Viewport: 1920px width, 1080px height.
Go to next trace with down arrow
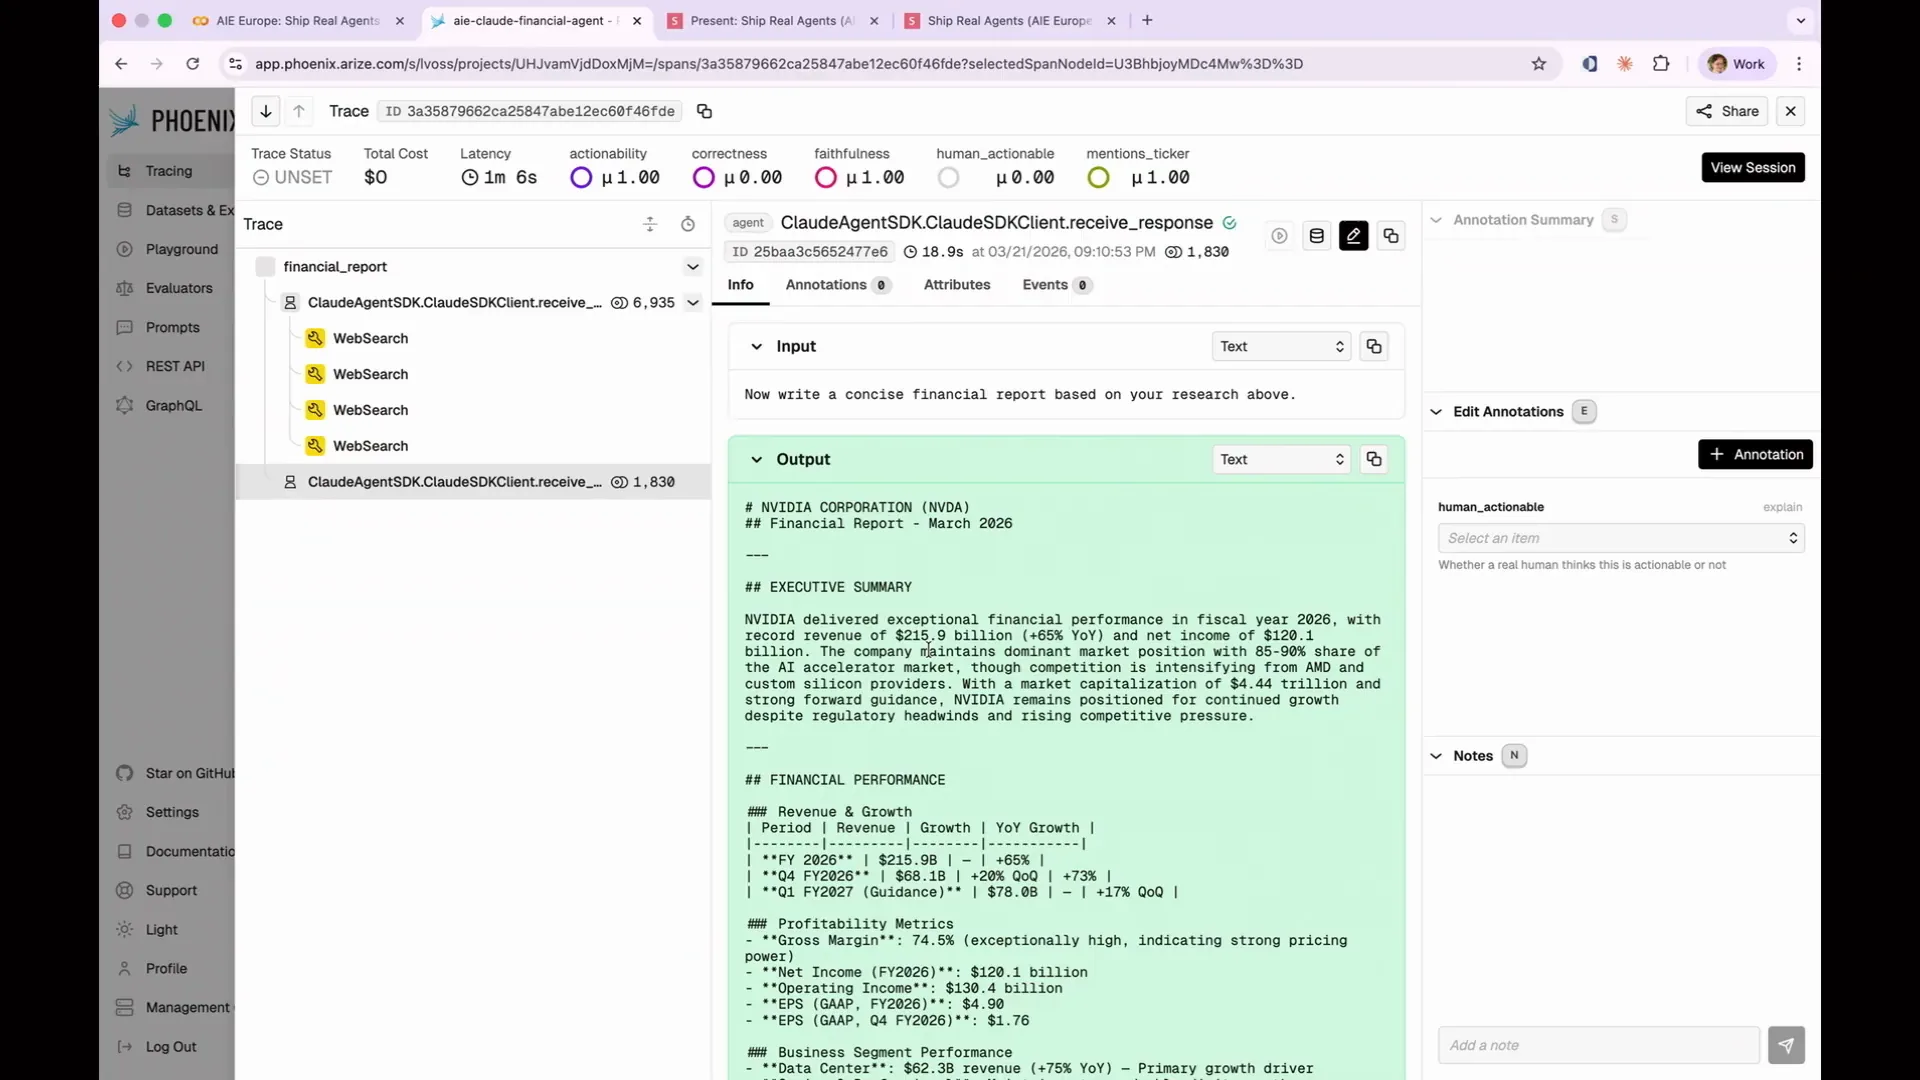265,111
